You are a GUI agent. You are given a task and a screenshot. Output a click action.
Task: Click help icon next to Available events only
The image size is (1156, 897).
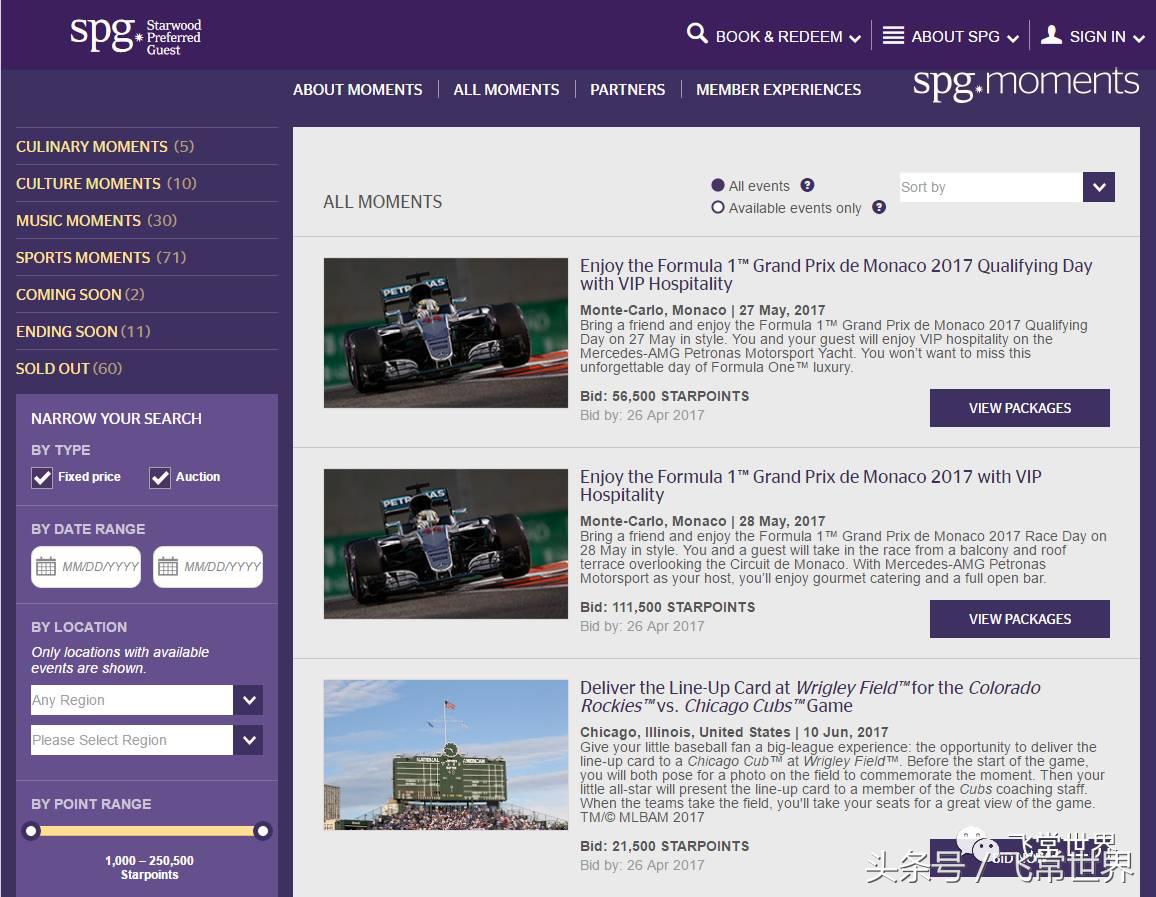click(x=879, y=207)
